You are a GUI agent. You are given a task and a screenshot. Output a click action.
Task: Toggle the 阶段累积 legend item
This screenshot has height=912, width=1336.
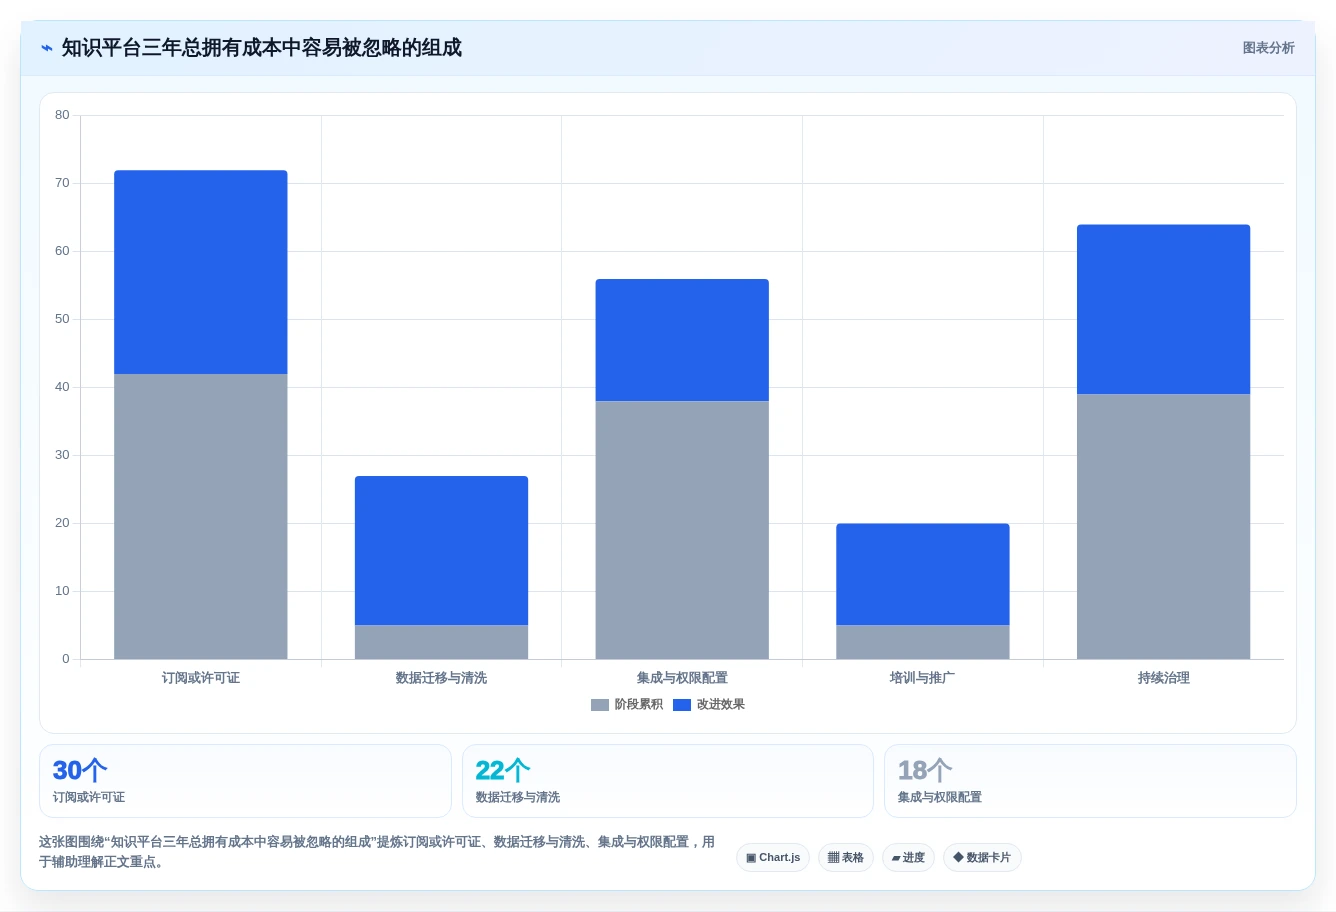click(627, 705)
